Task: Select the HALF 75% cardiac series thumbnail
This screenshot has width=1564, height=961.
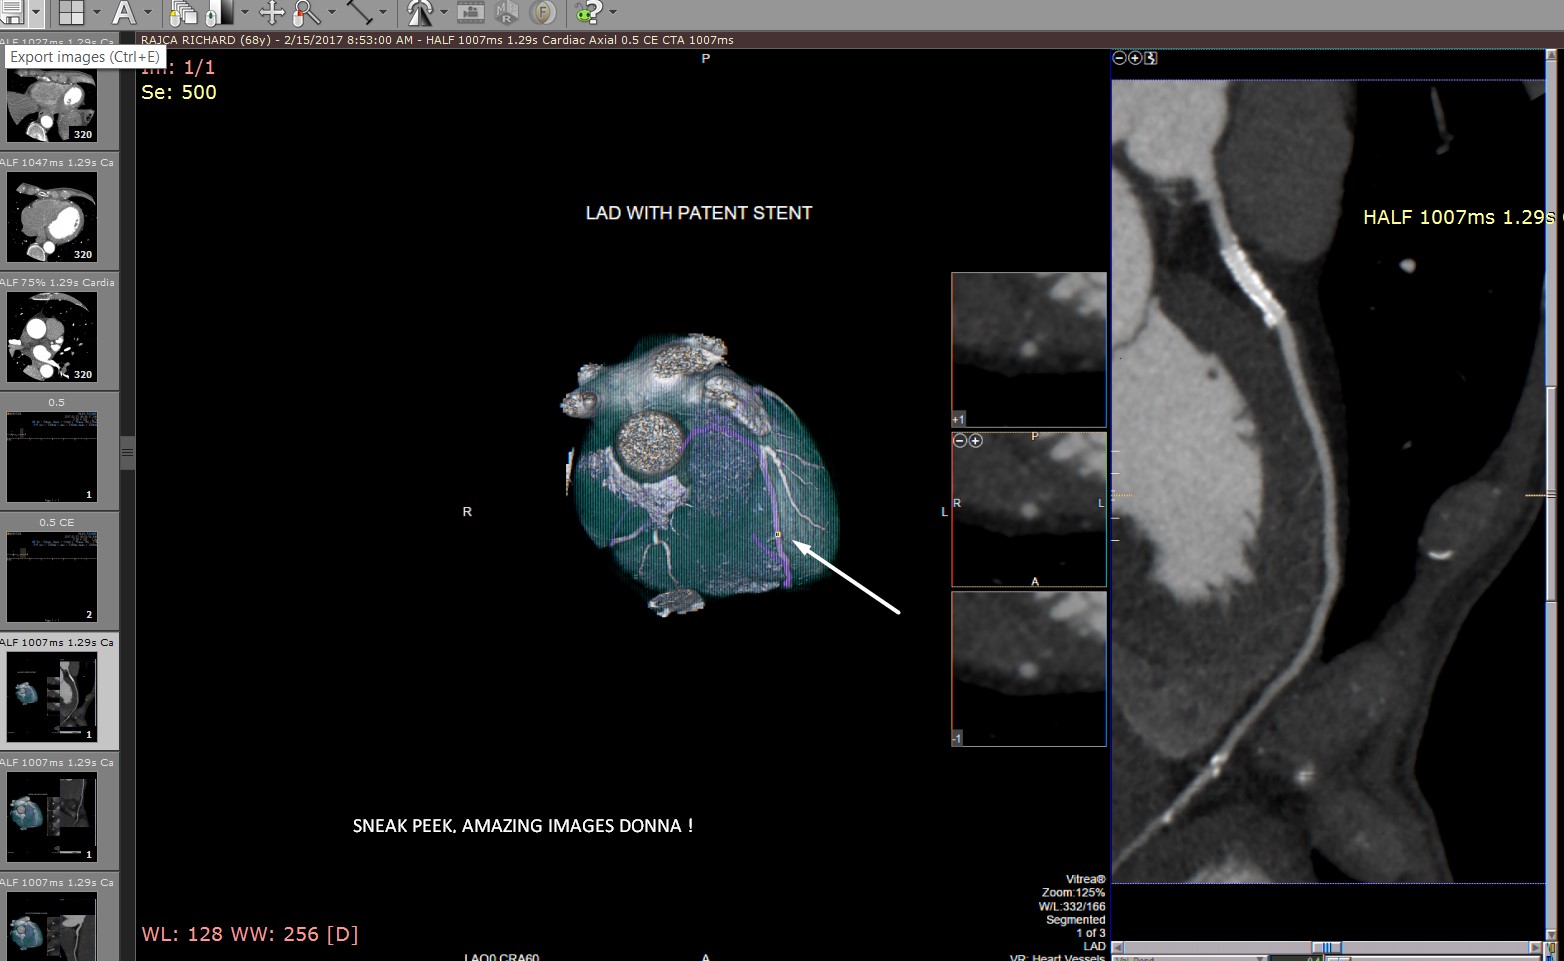Action: tap(52, 336)
